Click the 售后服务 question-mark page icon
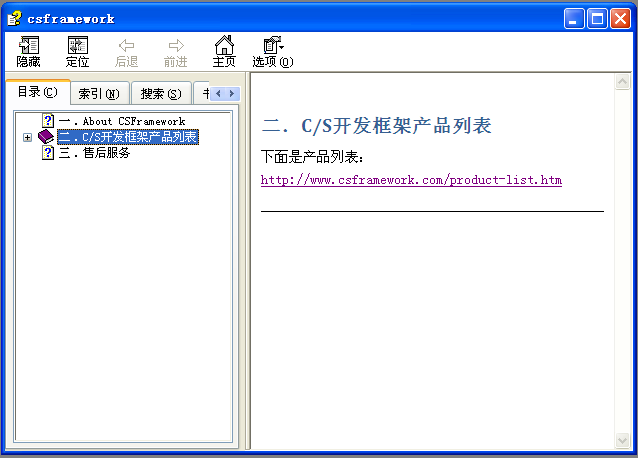This screenshot has width=638, height=458. coord(47,153)
